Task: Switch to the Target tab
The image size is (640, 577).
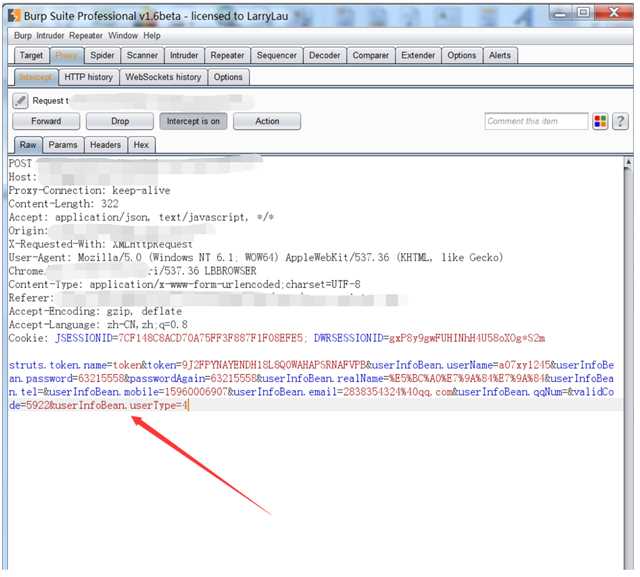Action: click(x=31, y=55)
